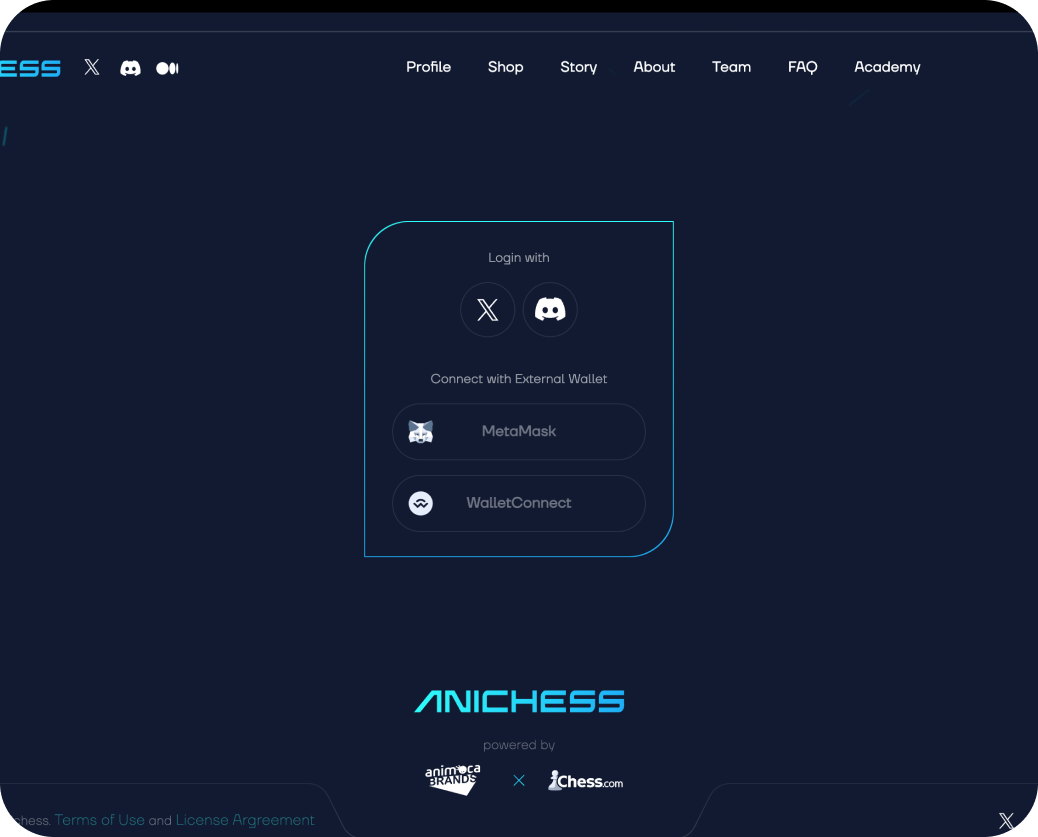Screen dimensions: 1038x837
Task: Click the Anichess logo in the header
Action: click(x=30, y=68)
